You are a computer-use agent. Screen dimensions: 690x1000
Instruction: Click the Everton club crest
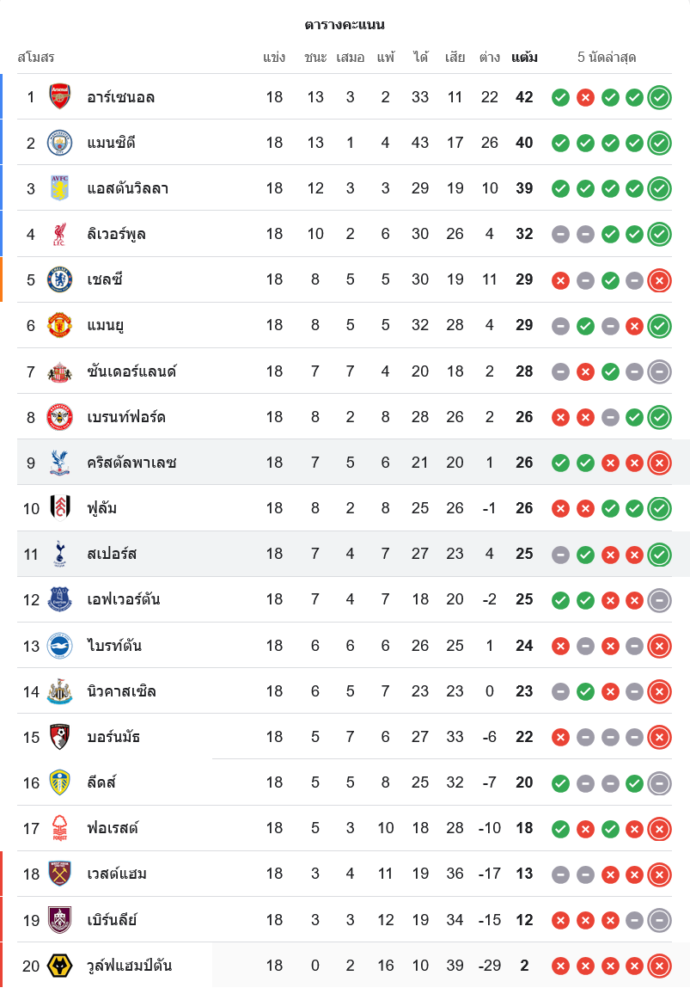coord(60,600)
